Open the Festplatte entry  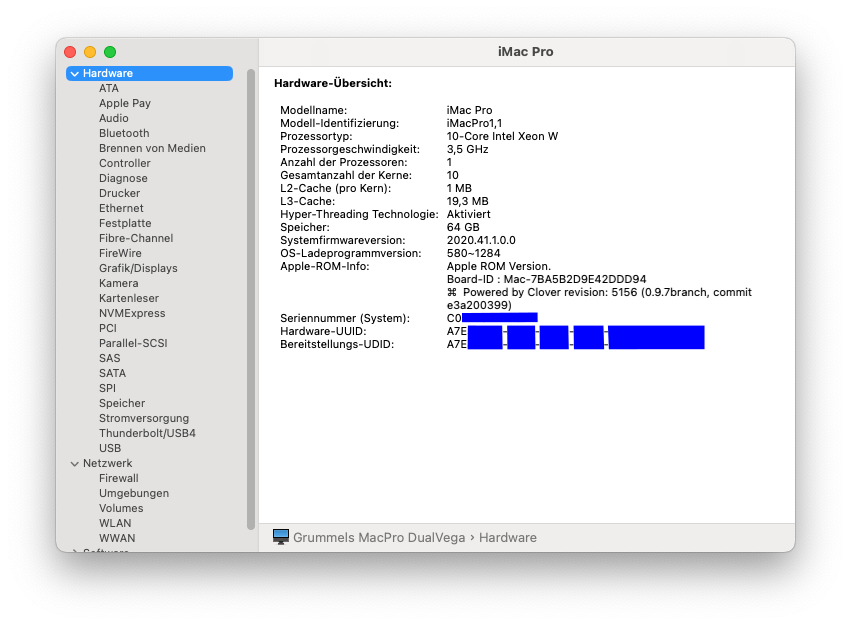click(125, 223)
